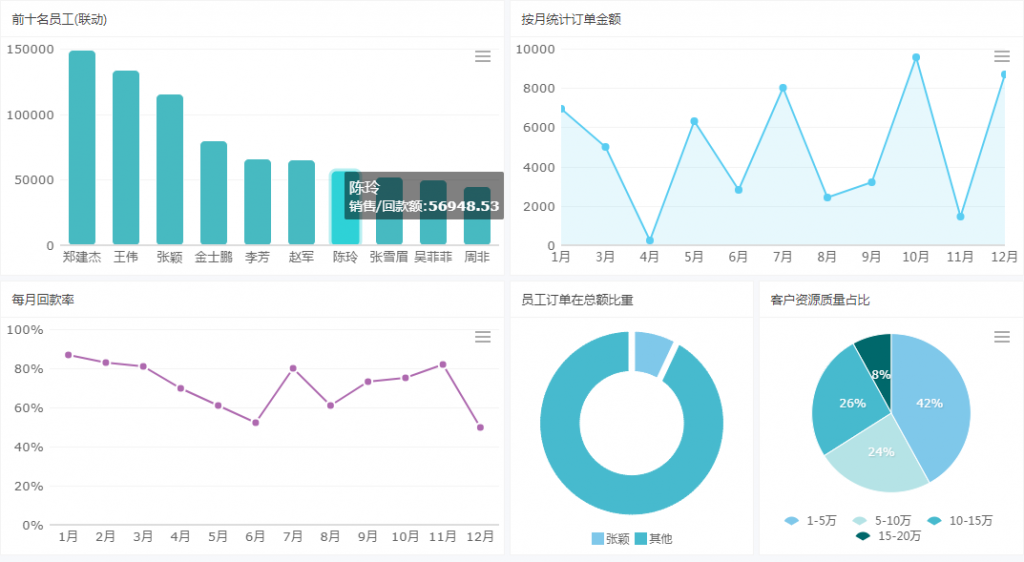Screen dimensions: 1024x562
Task: Toggle the 15-20万 legend series
Action: pyautogui.click(x=890, y=536)
